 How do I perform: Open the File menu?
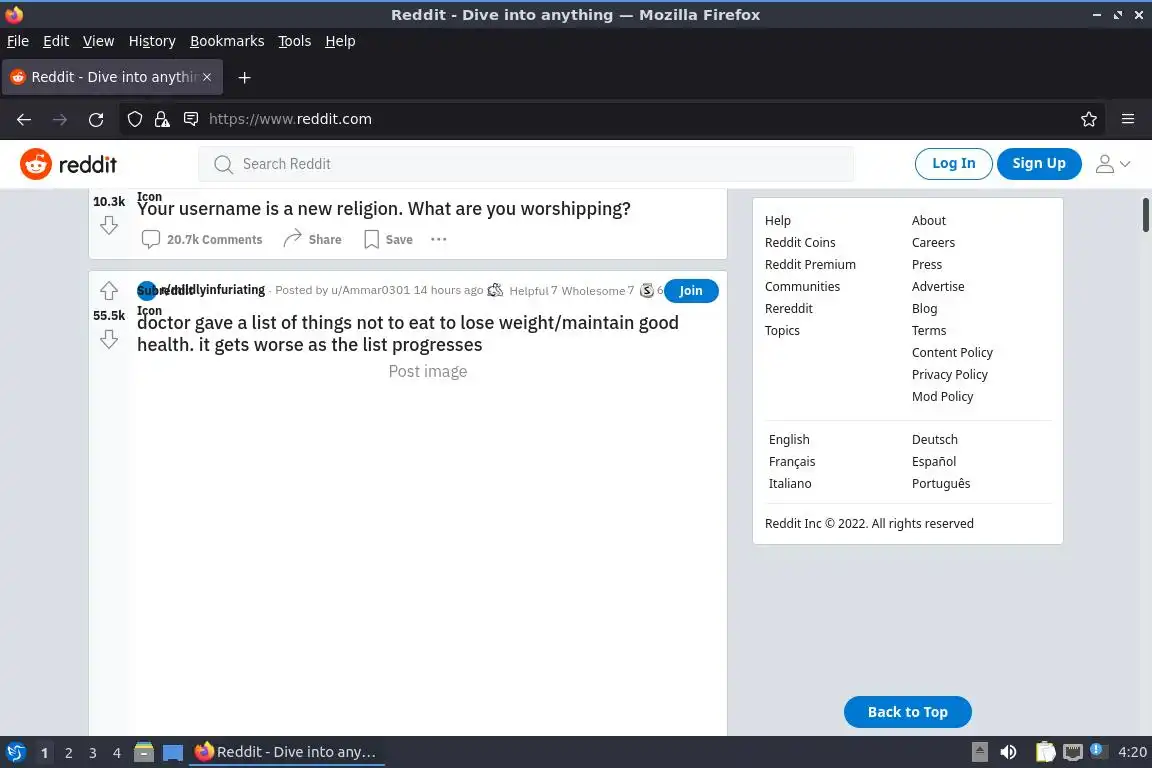point(18,41)
